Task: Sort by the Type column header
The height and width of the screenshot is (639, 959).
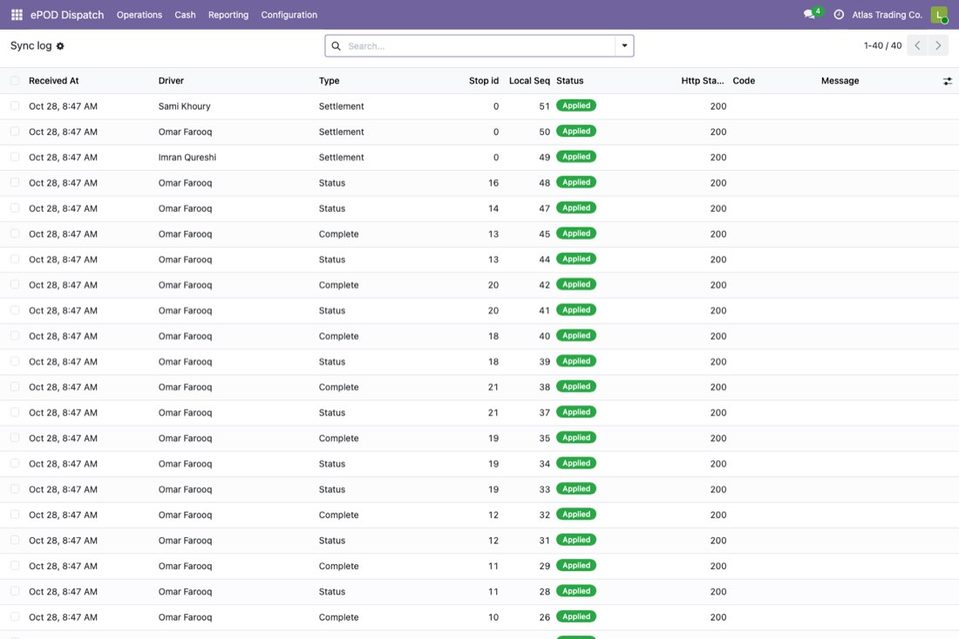Action: pos(329,81)
